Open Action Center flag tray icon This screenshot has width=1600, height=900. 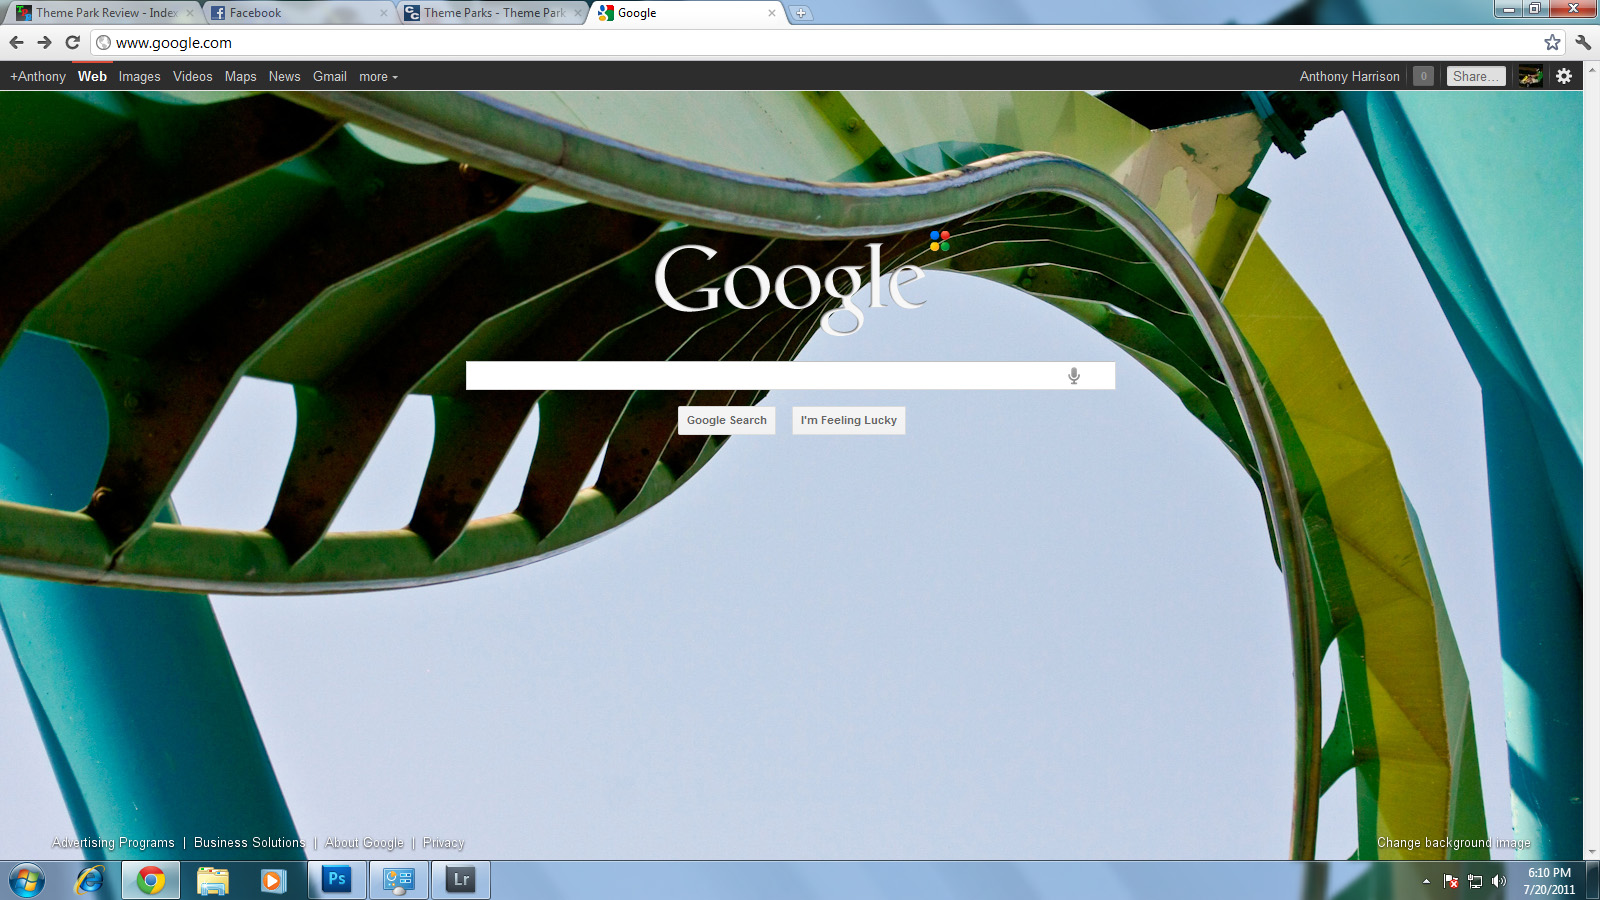click(x=1451, y=881)
